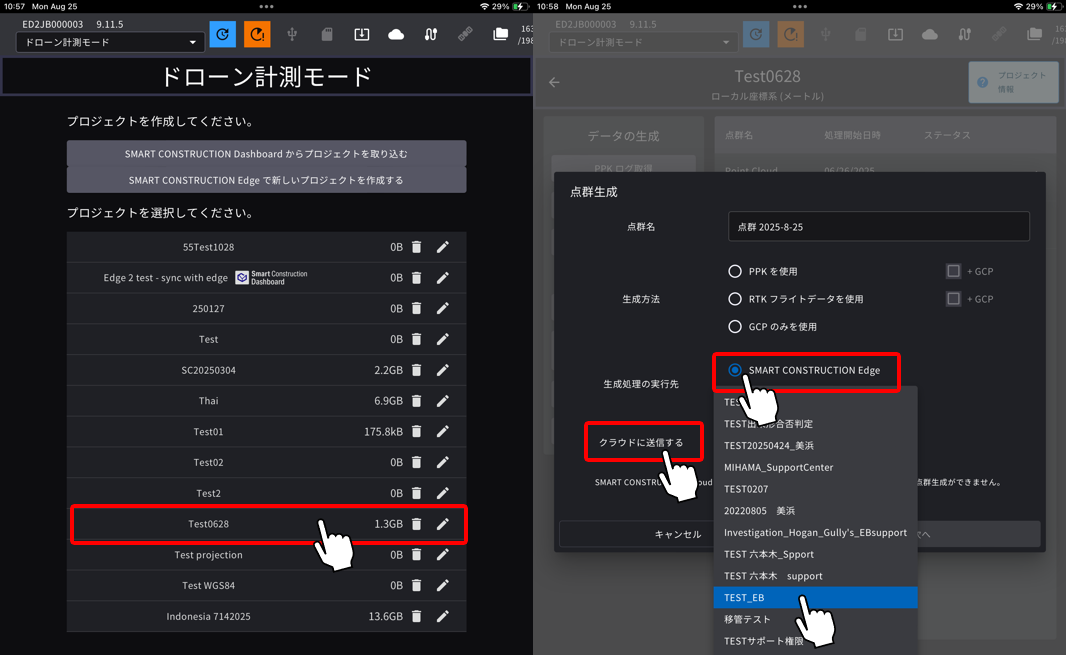
Task: Open the Test WGS84 project row
Action: (266, 585)
